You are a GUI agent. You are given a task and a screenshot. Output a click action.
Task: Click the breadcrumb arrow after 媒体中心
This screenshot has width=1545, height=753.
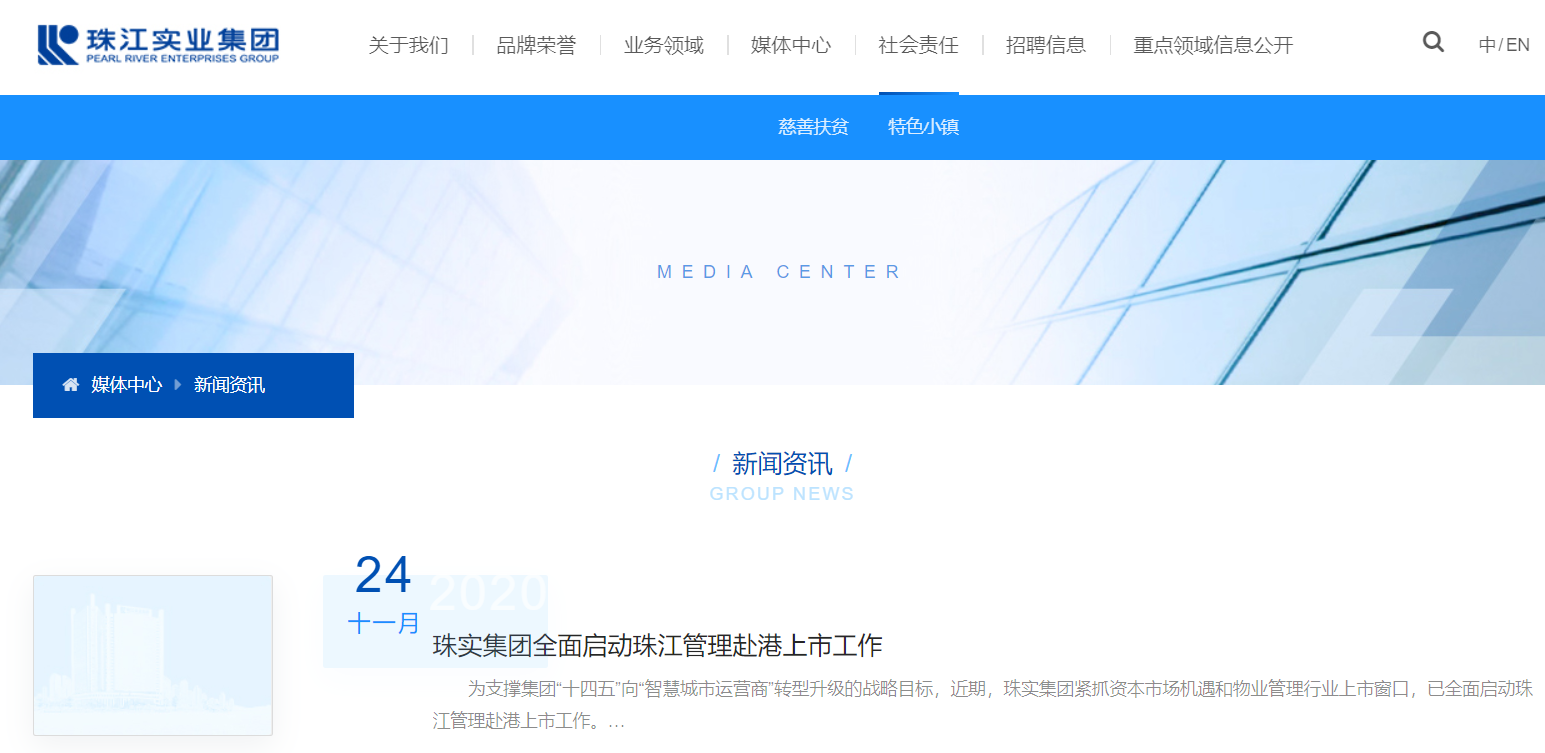pyautogui.click(x=176, y=385)
